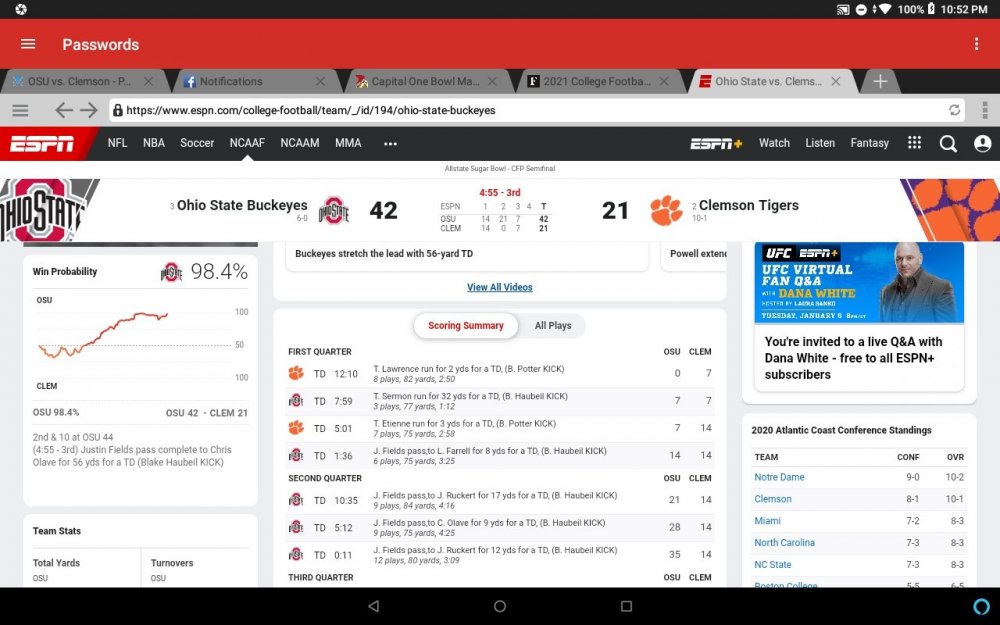The width and height of the screenshot is (1000, 625).
Task: Open Buckeyes stretch the lead video card
Action: click(467, 254)
